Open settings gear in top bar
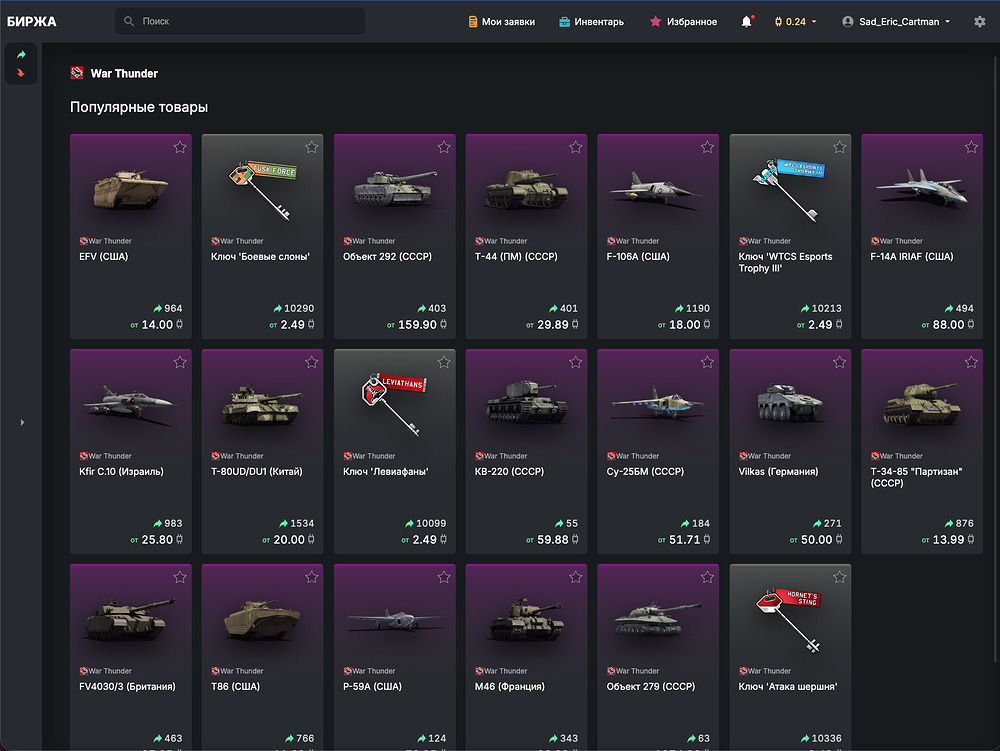The height and width of the screenshot is (751, 1000). (979, 22)
